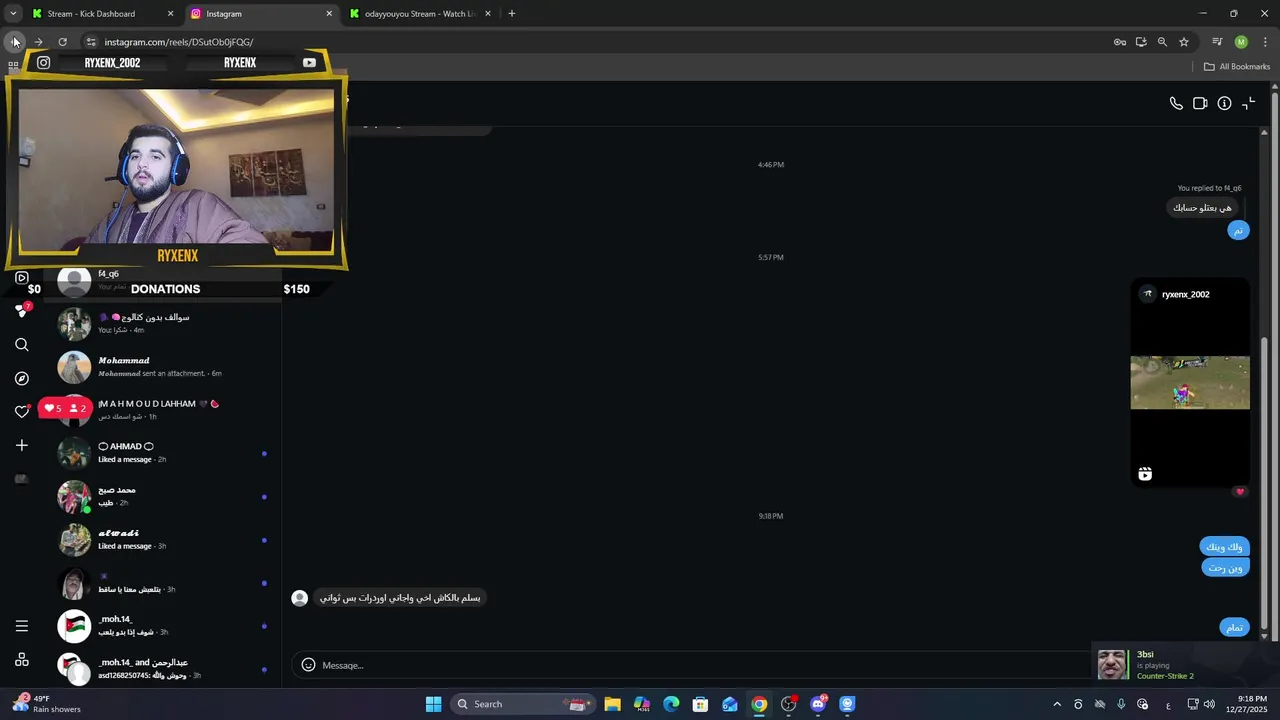
Task: Collapse the chat with the minimize arrows
Action: [x=1248, y=104]
